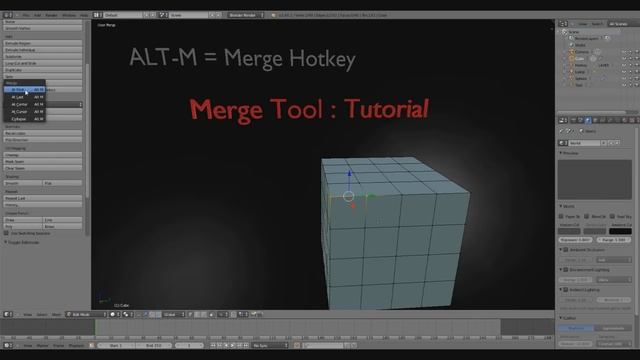The image size is (640, 360).
Task: Click jump to first frame control
Action: coord(213,345)
